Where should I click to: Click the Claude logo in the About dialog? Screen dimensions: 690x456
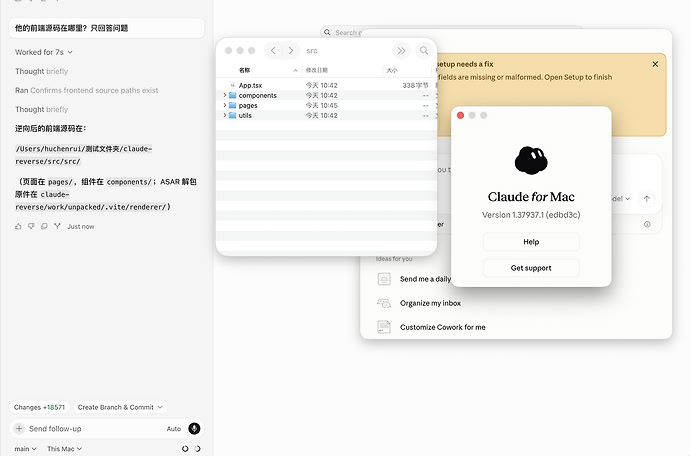pos(531,160)
